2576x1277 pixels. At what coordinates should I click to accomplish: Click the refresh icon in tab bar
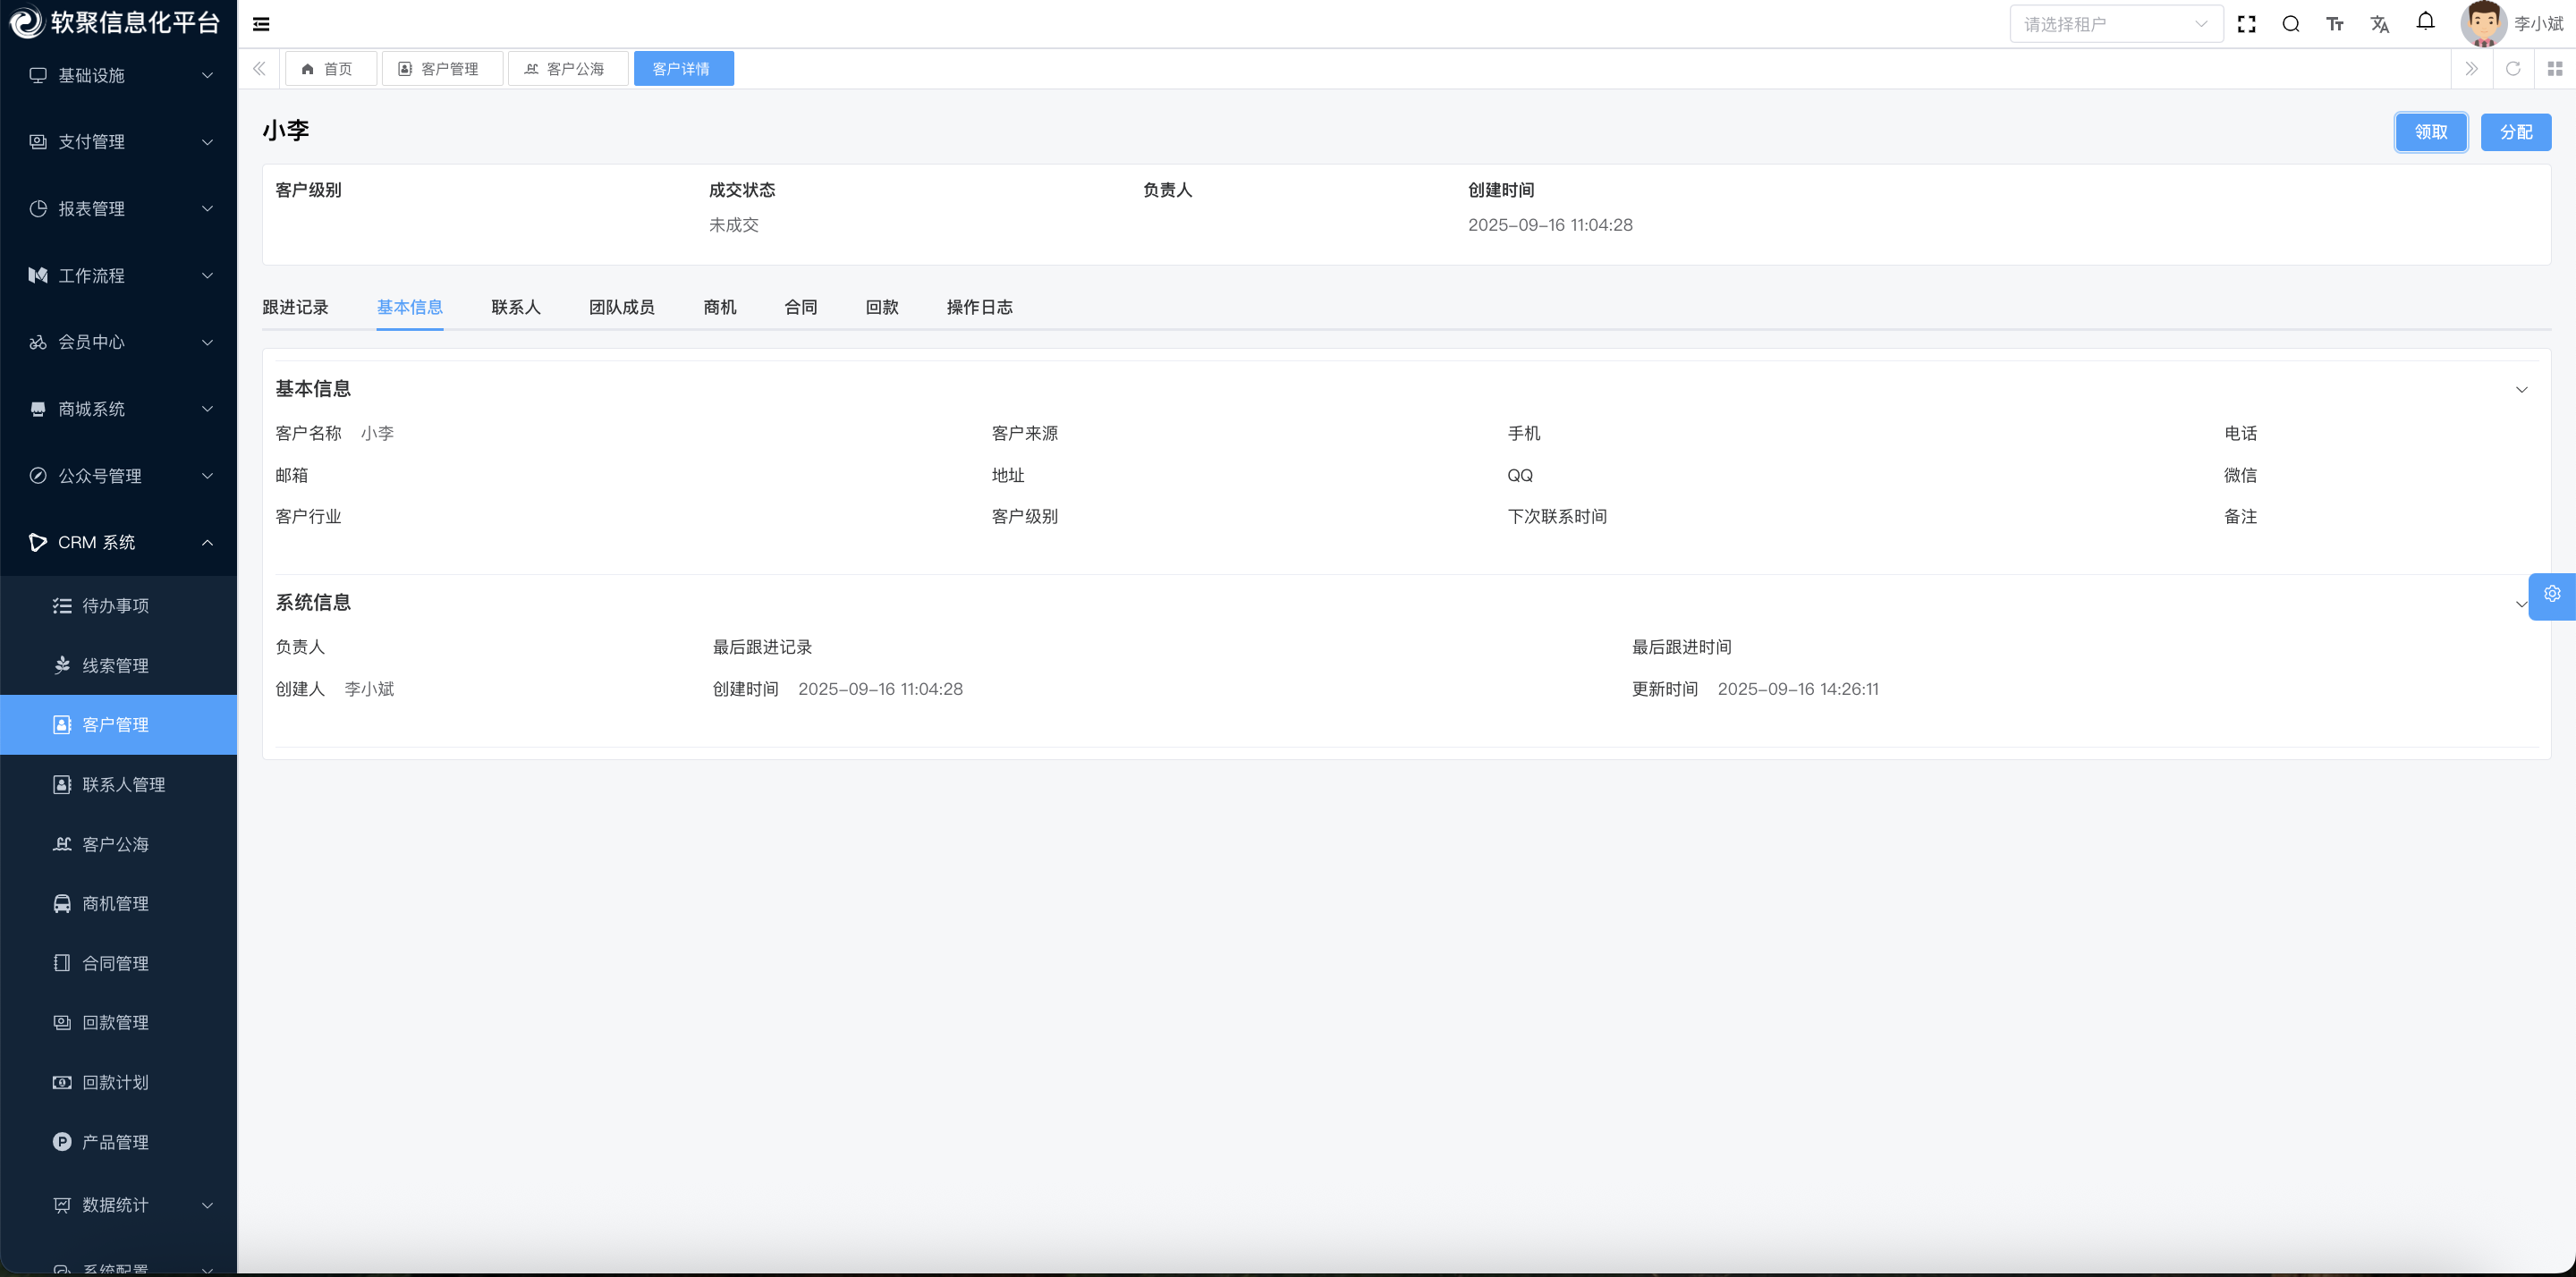tap(2512, 68)
